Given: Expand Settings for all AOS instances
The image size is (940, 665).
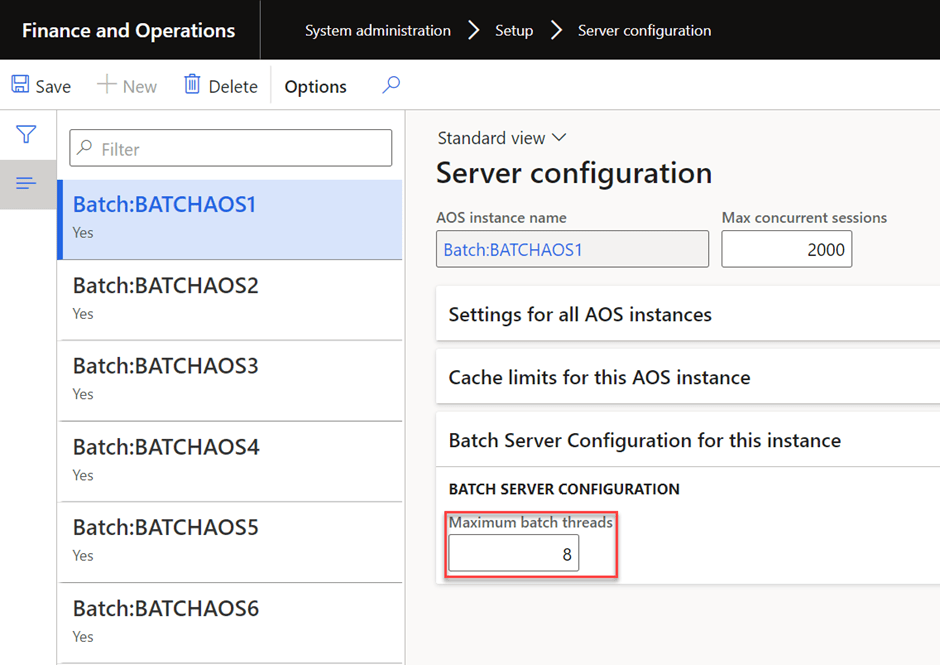Looking at the screenshot, I should (x=580, y=315).
